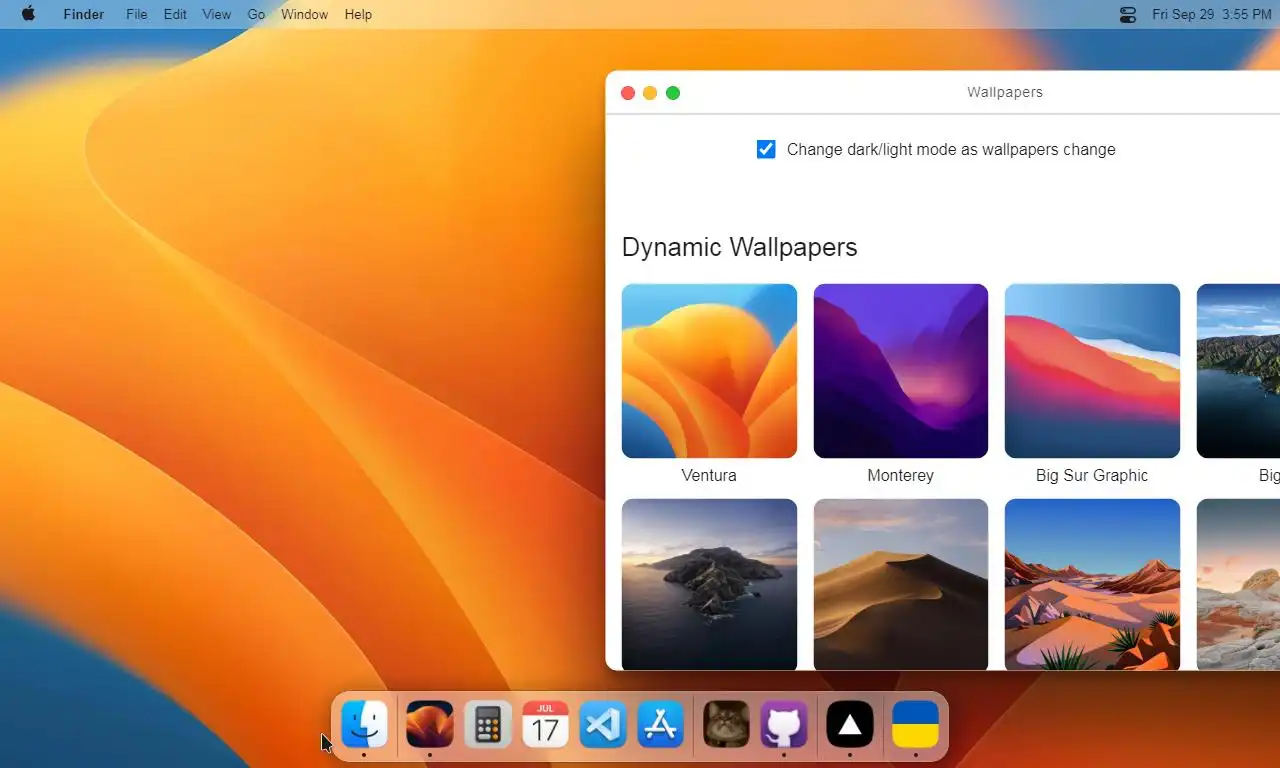Open the purple GitHub dock icon
Image resolution: width=1280 pixels, height=768 pixels.
click(x=784, y=724)
